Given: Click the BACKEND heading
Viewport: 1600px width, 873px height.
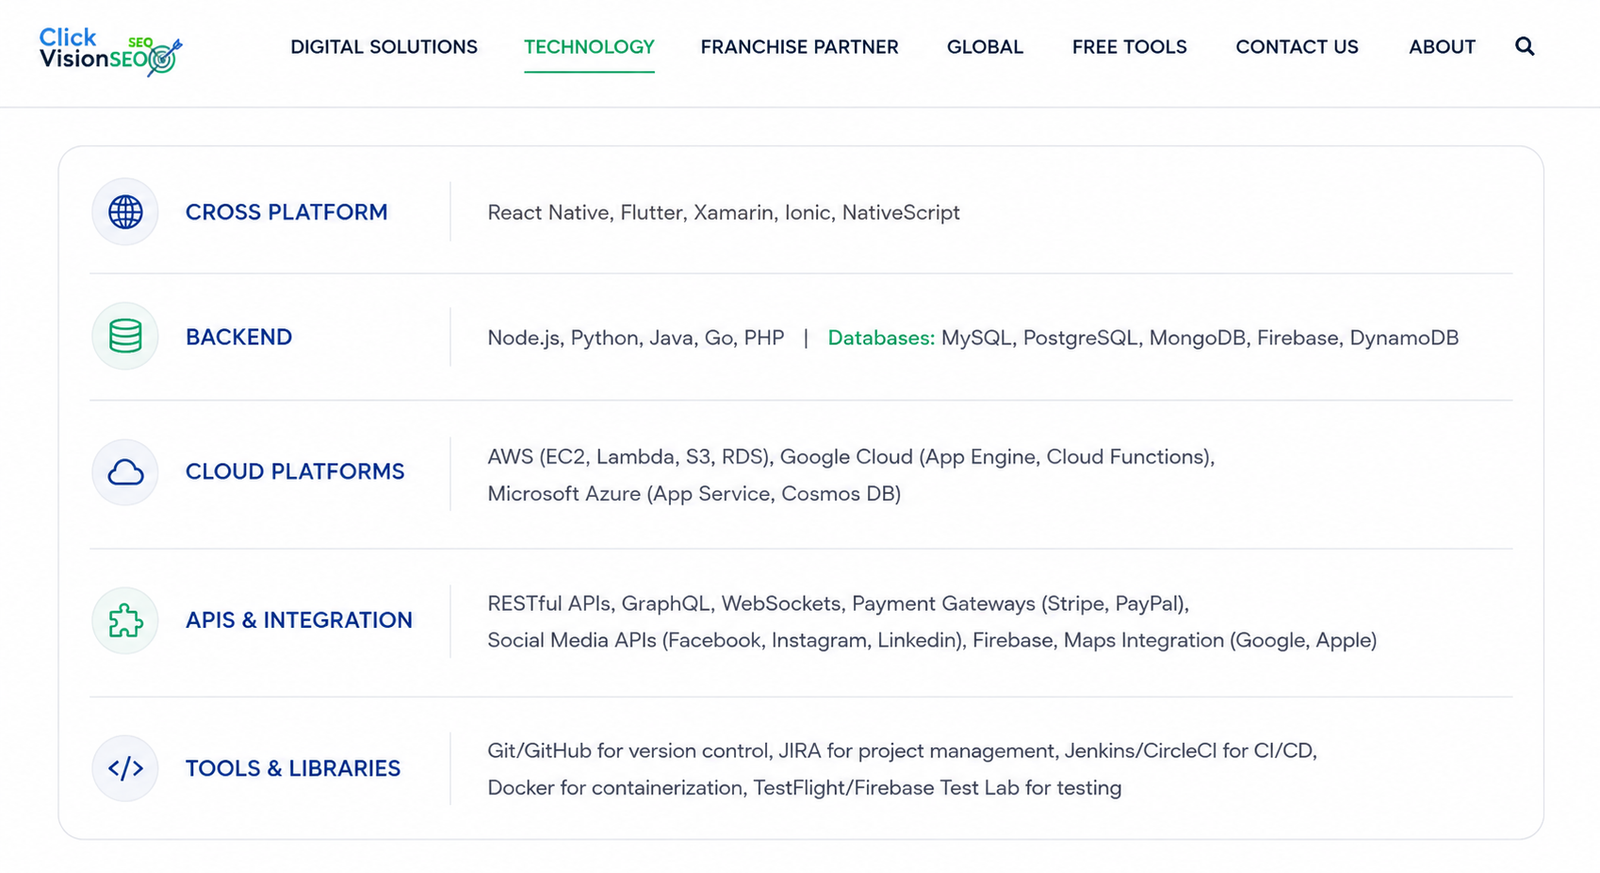Looking at the screenshot, I should click(x=239, y=337).
